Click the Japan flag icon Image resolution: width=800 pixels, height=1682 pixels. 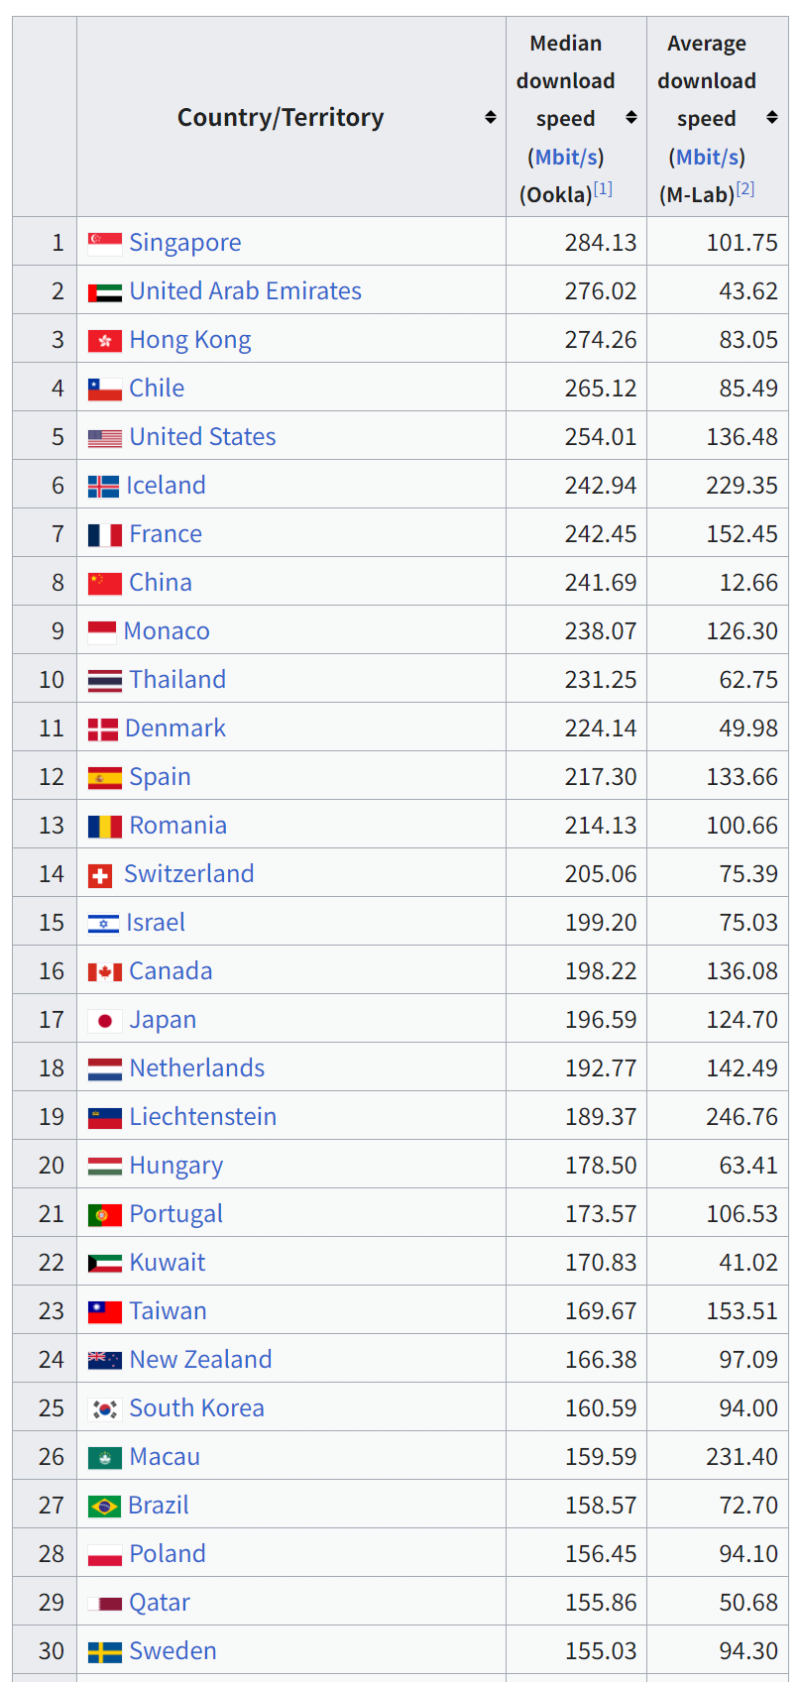pos(105,1020)
